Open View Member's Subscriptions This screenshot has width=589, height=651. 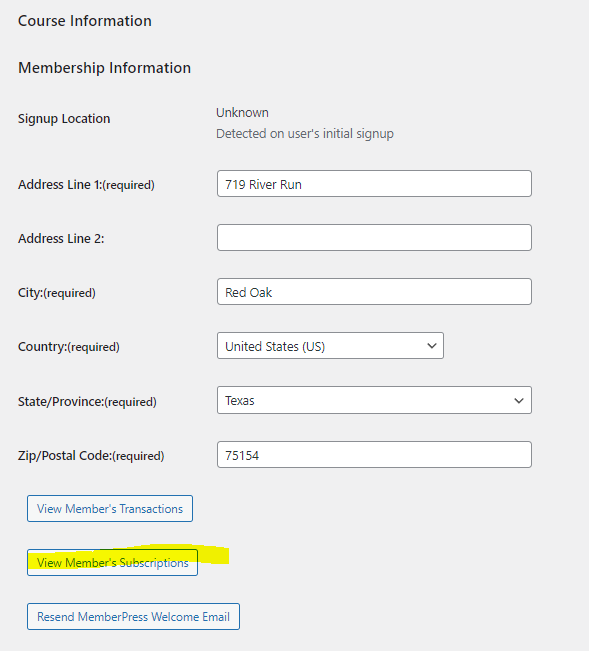(x=112, y=563)
